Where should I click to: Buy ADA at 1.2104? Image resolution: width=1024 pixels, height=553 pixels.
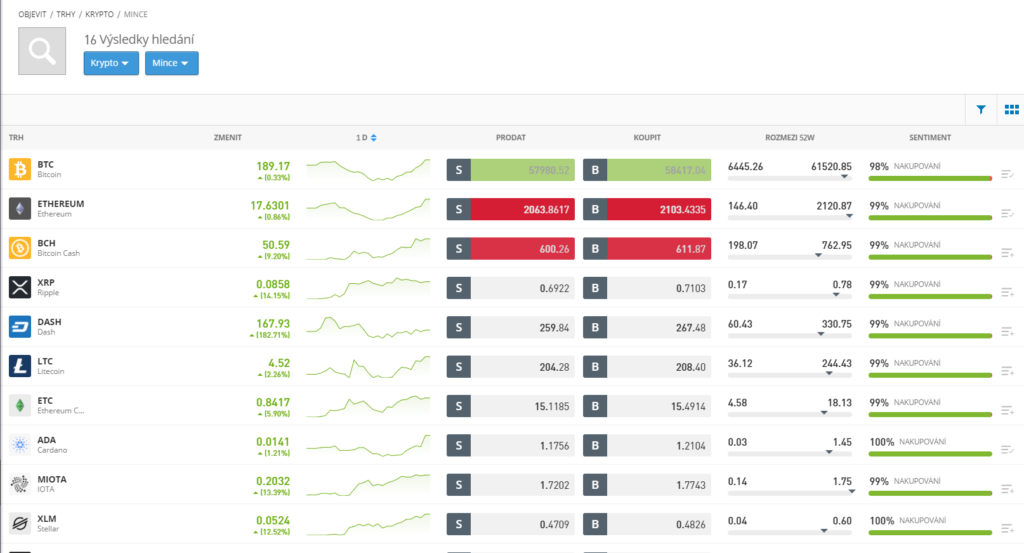(647, 445)
